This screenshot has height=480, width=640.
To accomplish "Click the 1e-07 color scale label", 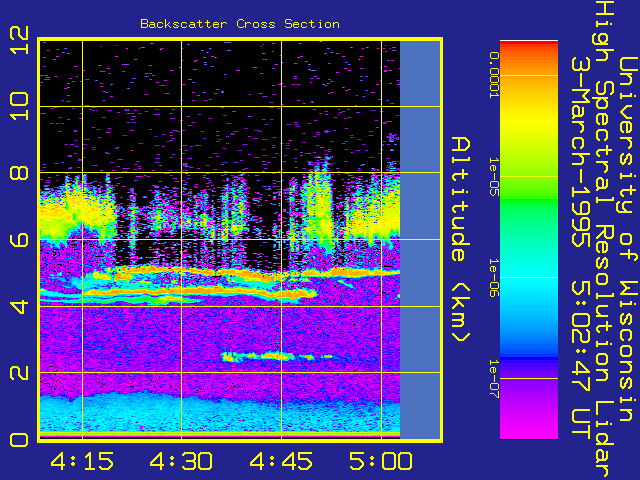I will point(494,378).
